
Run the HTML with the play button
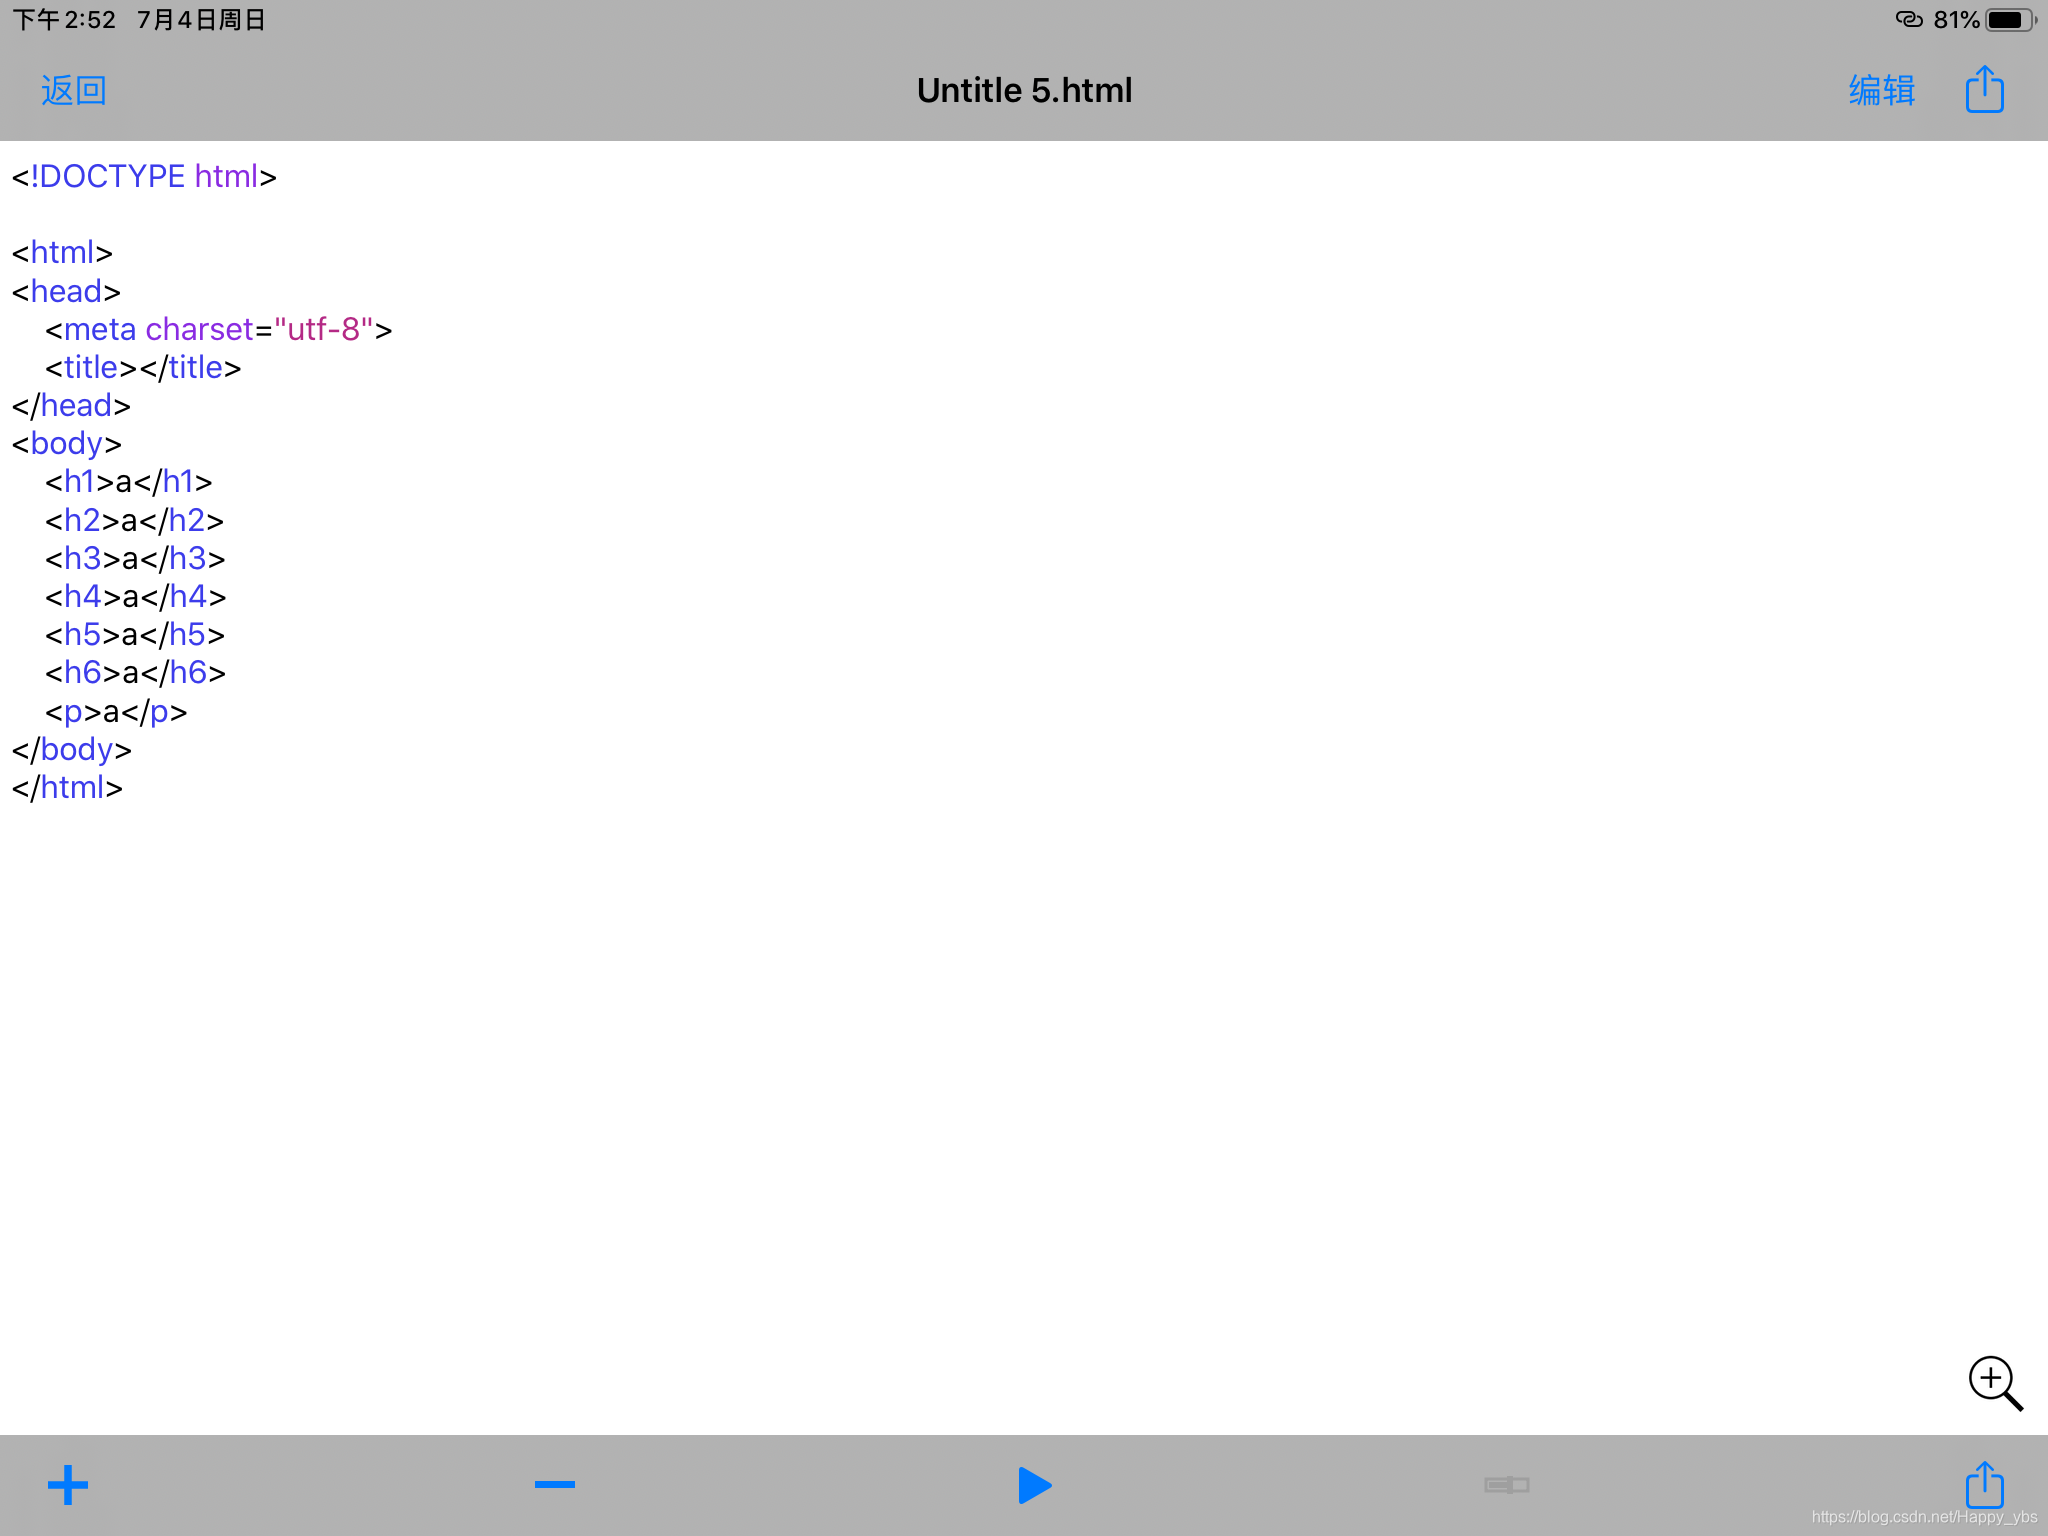pyautogui.click(x=1034, y=1485)
